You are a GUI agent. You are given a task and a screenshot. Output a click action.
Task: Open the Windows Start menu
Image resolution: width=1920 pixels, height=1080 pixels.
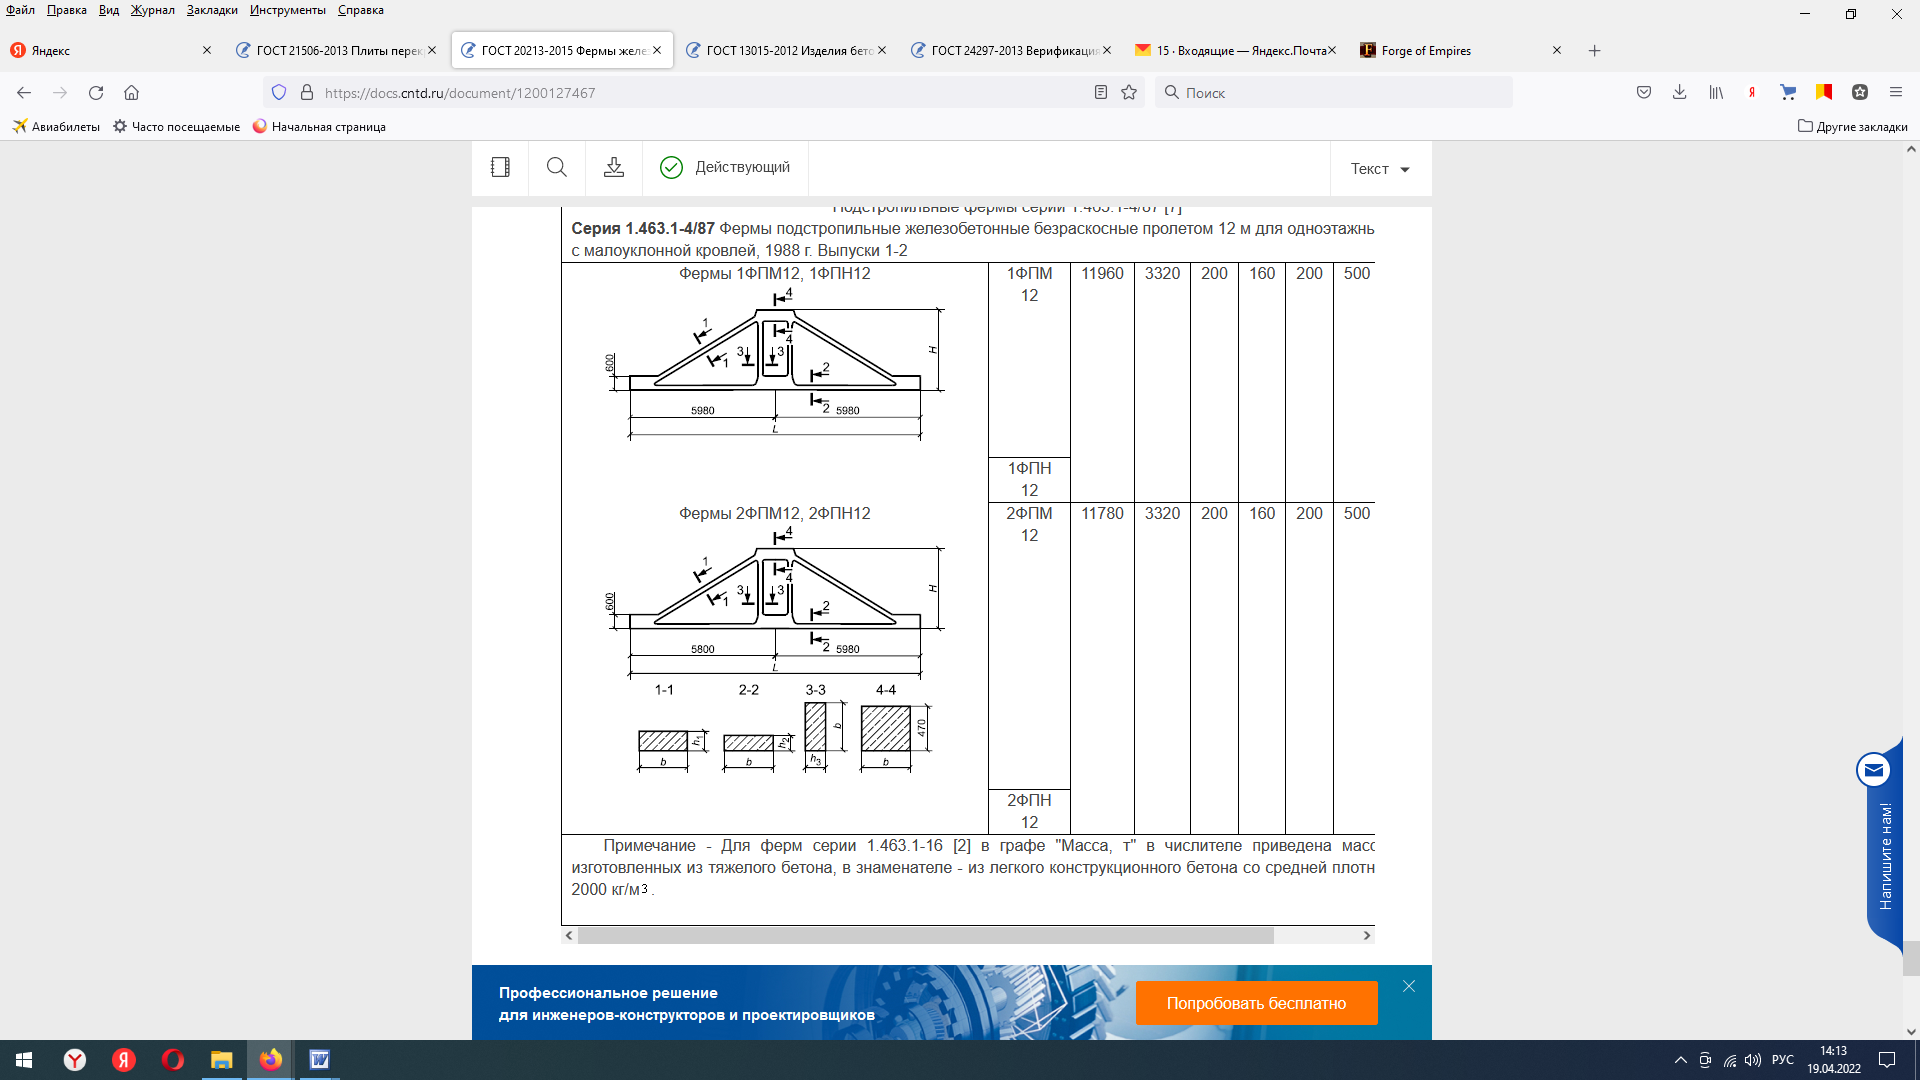click(x=24, y=1060)
